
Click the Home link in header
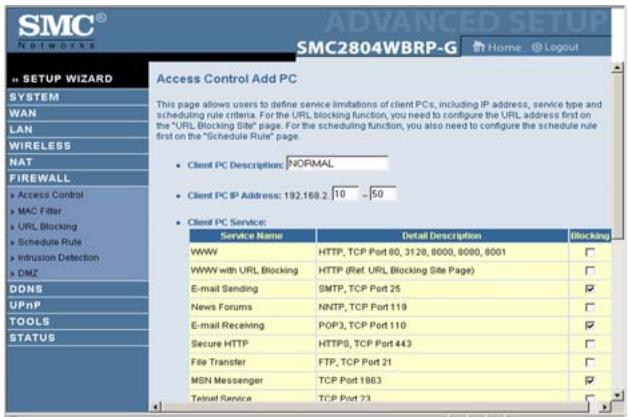point(497,48)
